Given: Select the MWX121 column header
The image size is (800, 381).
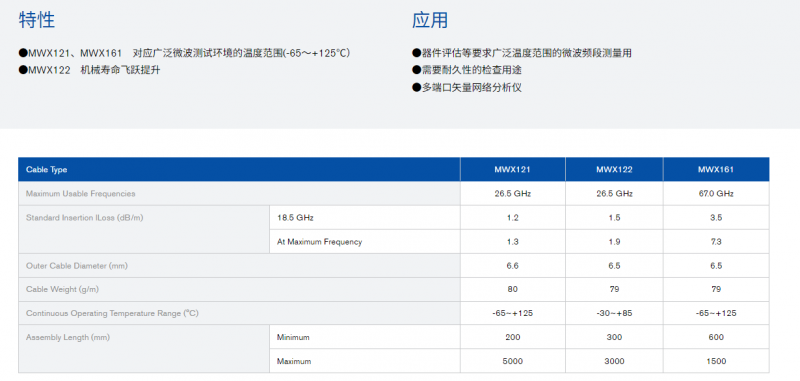Looking at the screenshot, I should tap(513, 170).
